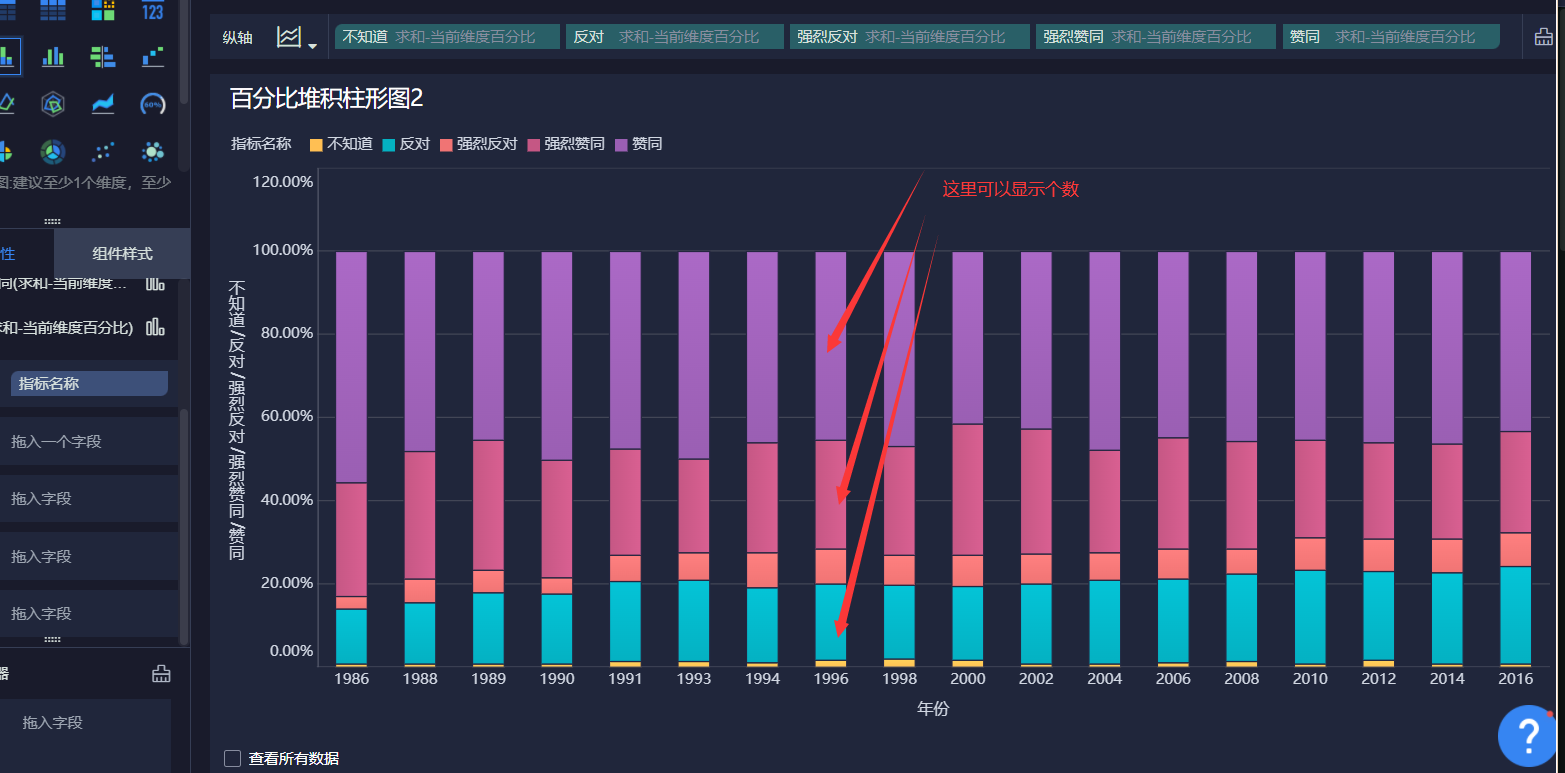
Task: Select the area chart icon
Action: click(x=103, y=103)
